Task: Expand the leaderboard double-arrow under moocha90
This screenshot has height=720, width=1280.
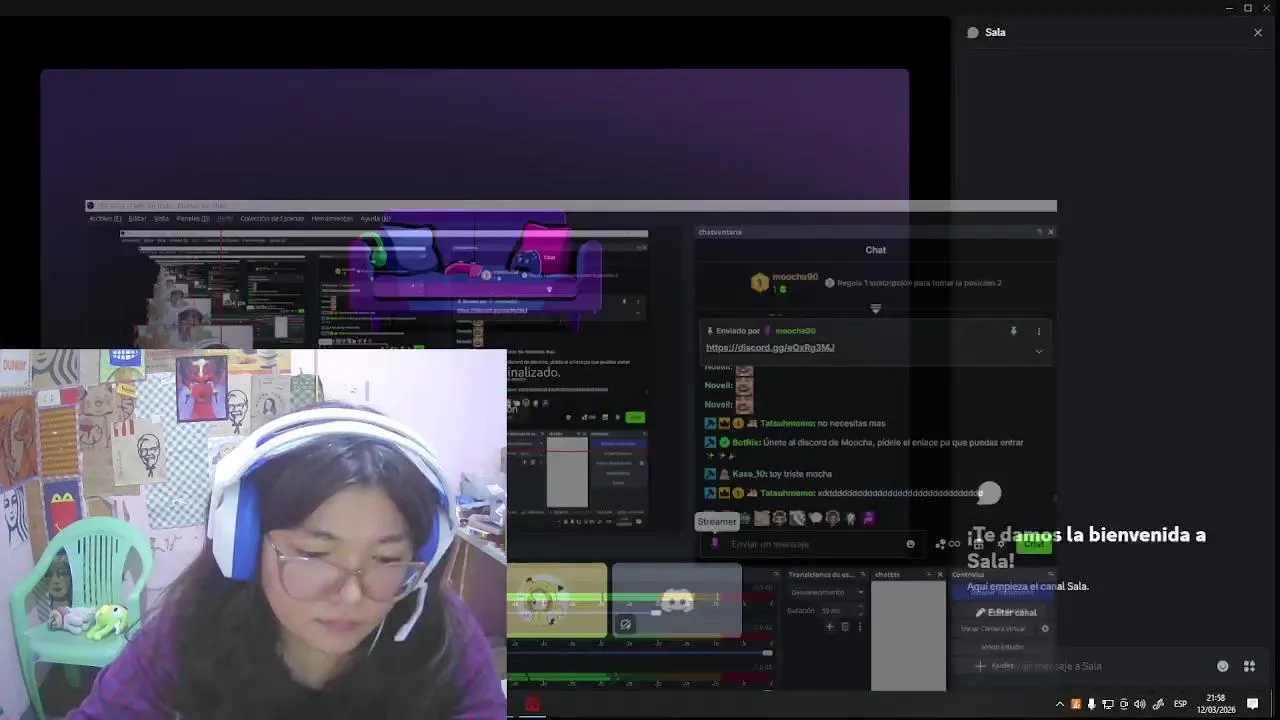Action: tap(876, 309)
